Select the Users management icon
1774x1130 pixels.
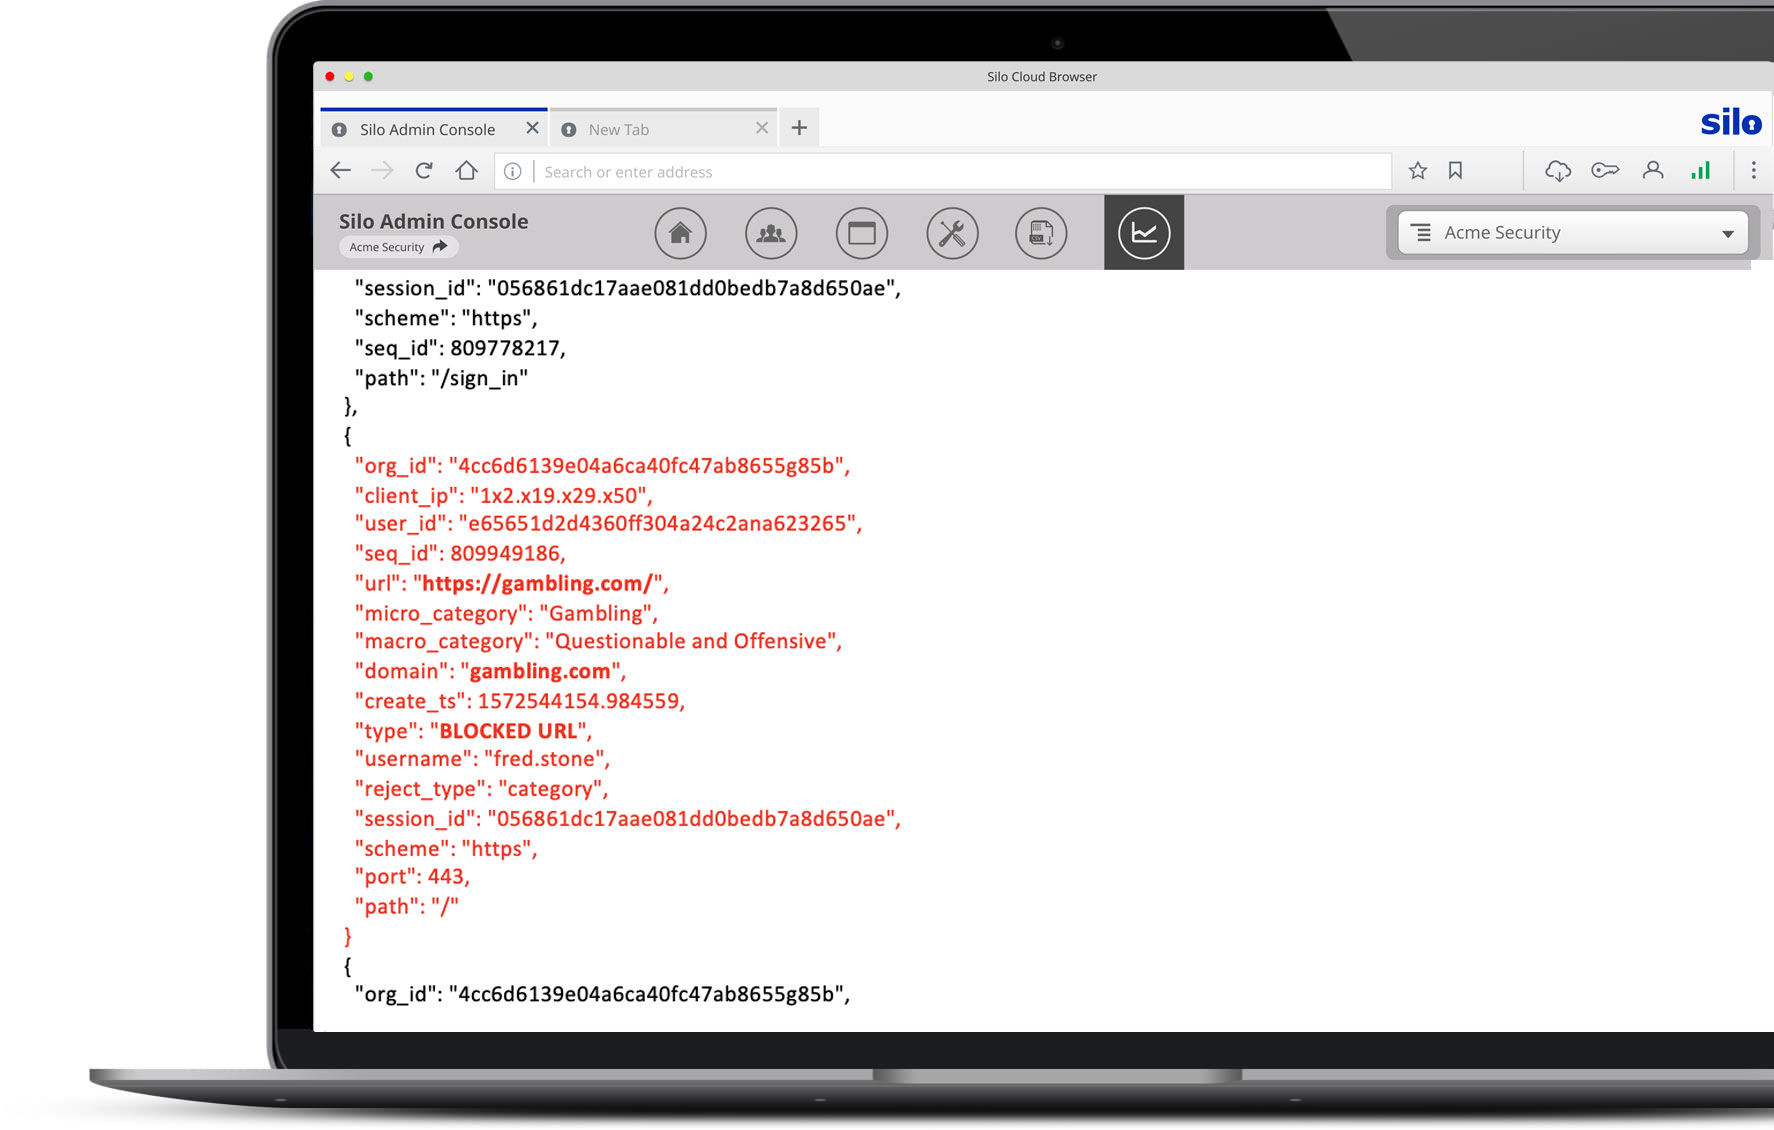point(770,233)
